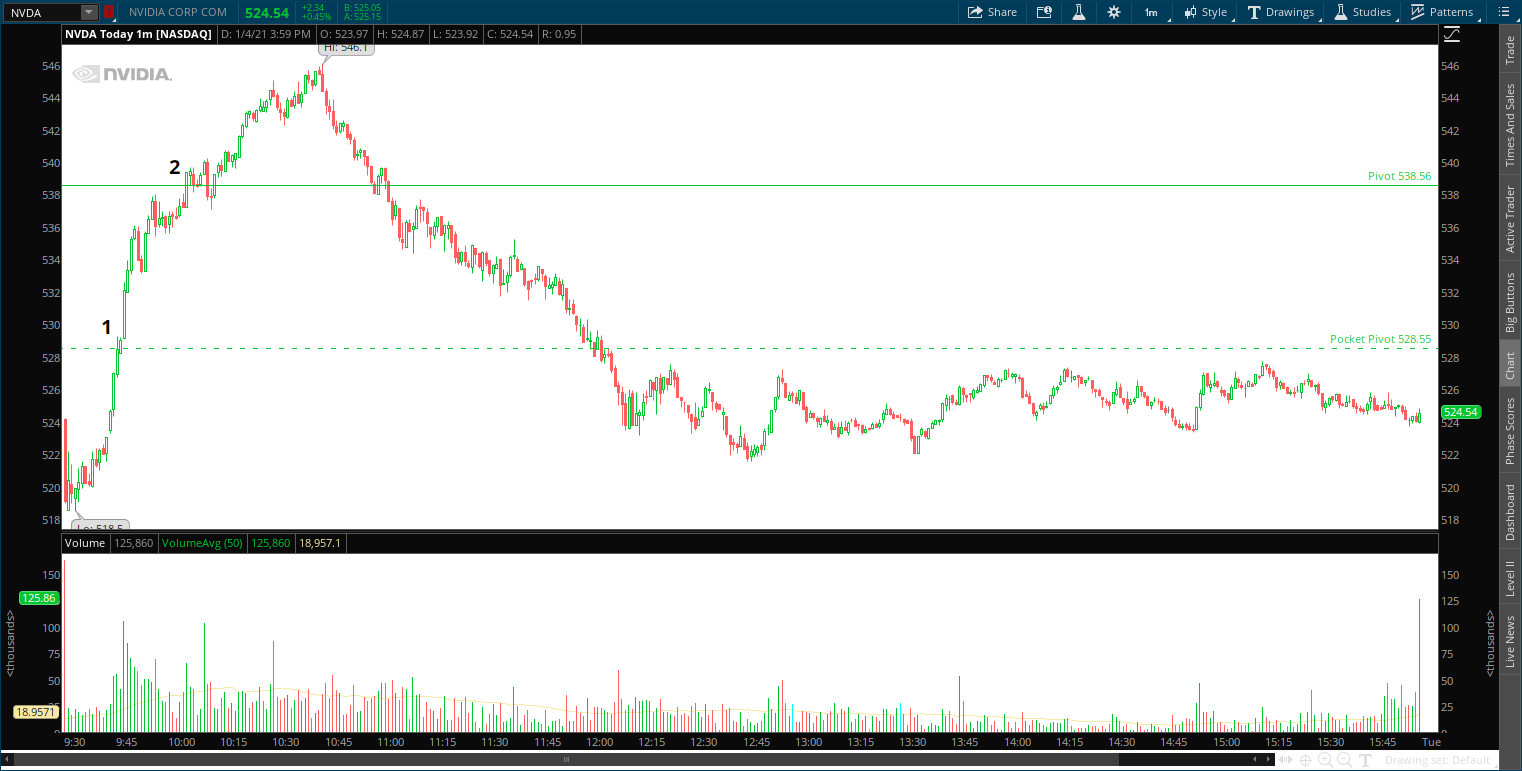This screenshot has width=1522, height=771.
Task: Click the text drawing T icon
Action: (x=1367, y=760)
